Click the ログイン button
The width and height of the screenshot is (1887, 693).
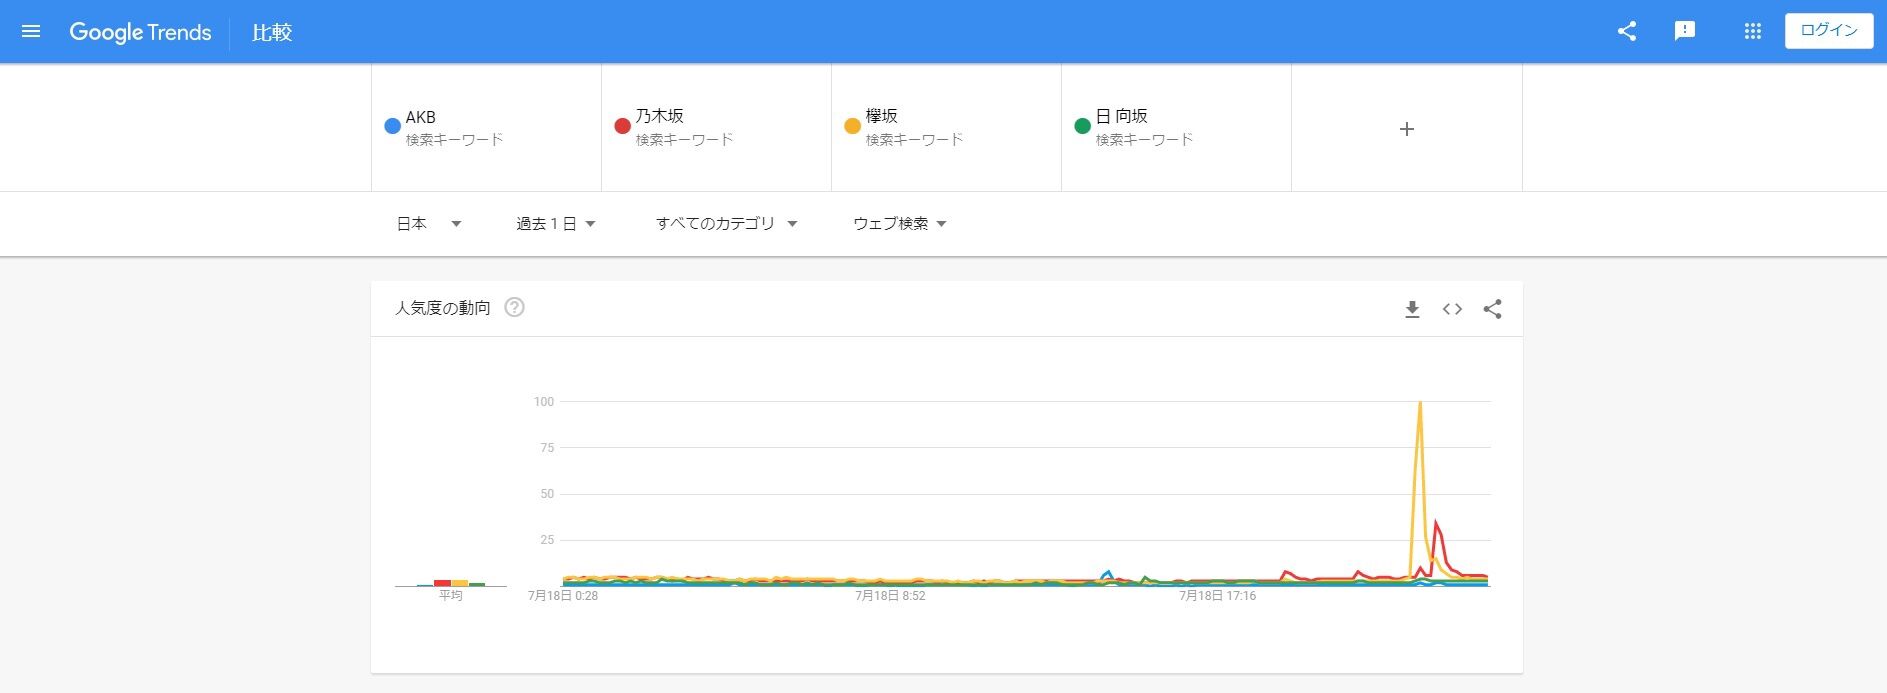point(1828,31)
